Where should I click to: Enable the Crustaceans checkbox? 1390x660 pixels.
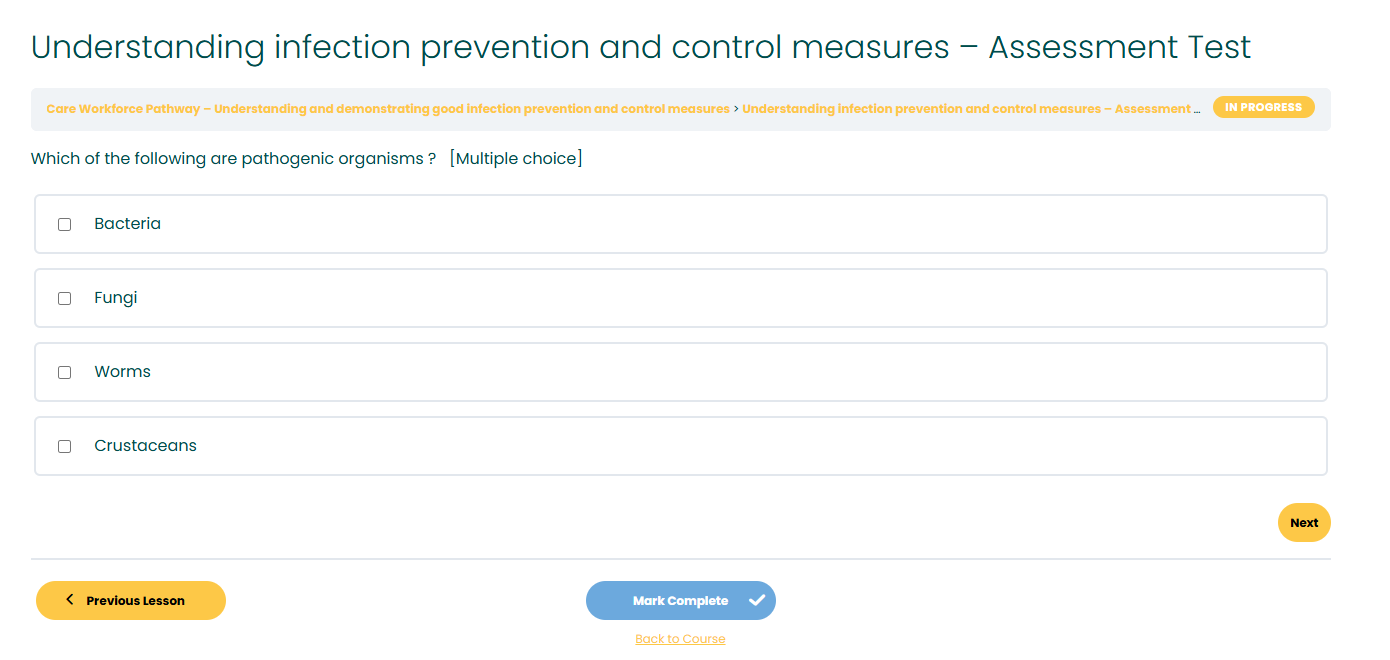[65, 446]
